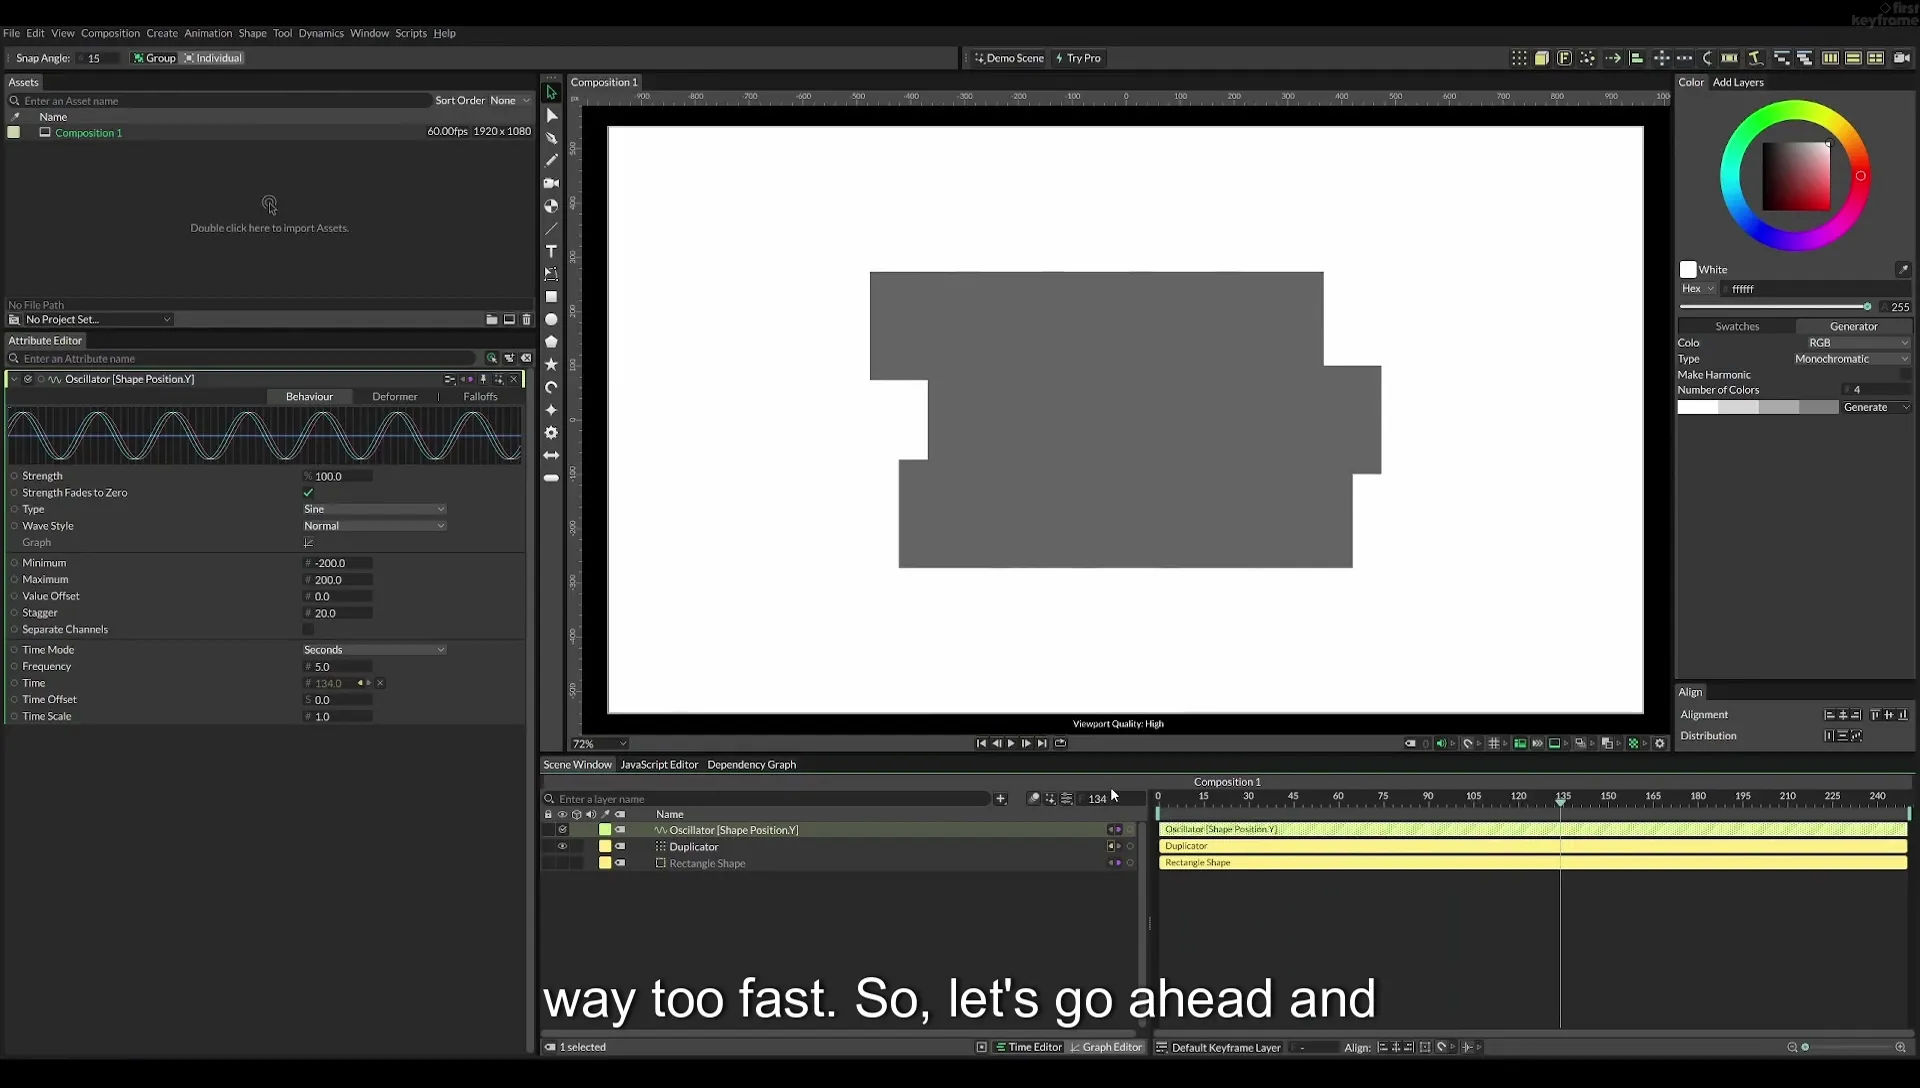Click the playhead marker at frame 135
1920x1088 pixels.
1560,803
